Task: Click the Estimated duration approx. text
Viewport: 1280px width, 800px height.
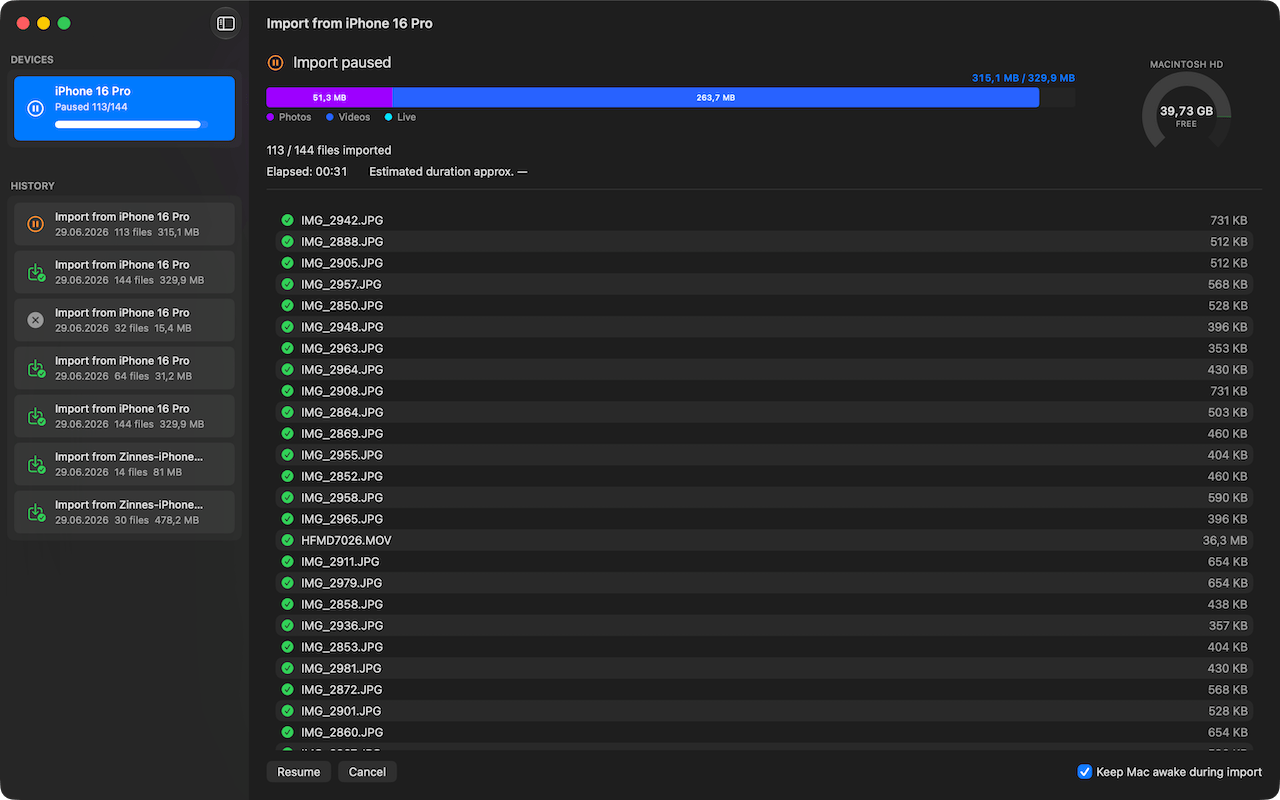Action: pos(448,172)
